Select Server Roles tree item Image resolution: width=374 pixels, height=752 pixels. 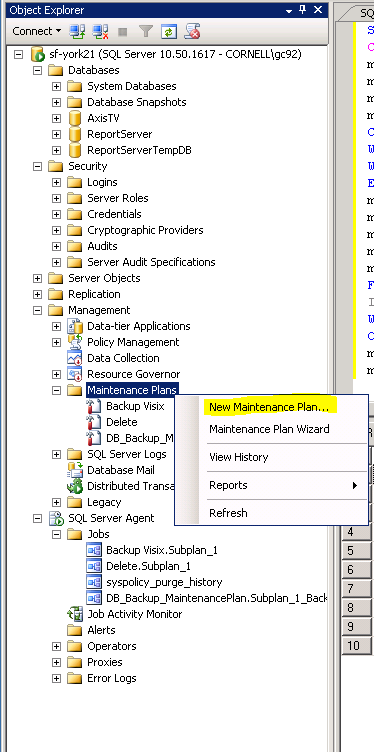(x=117, y=198)
